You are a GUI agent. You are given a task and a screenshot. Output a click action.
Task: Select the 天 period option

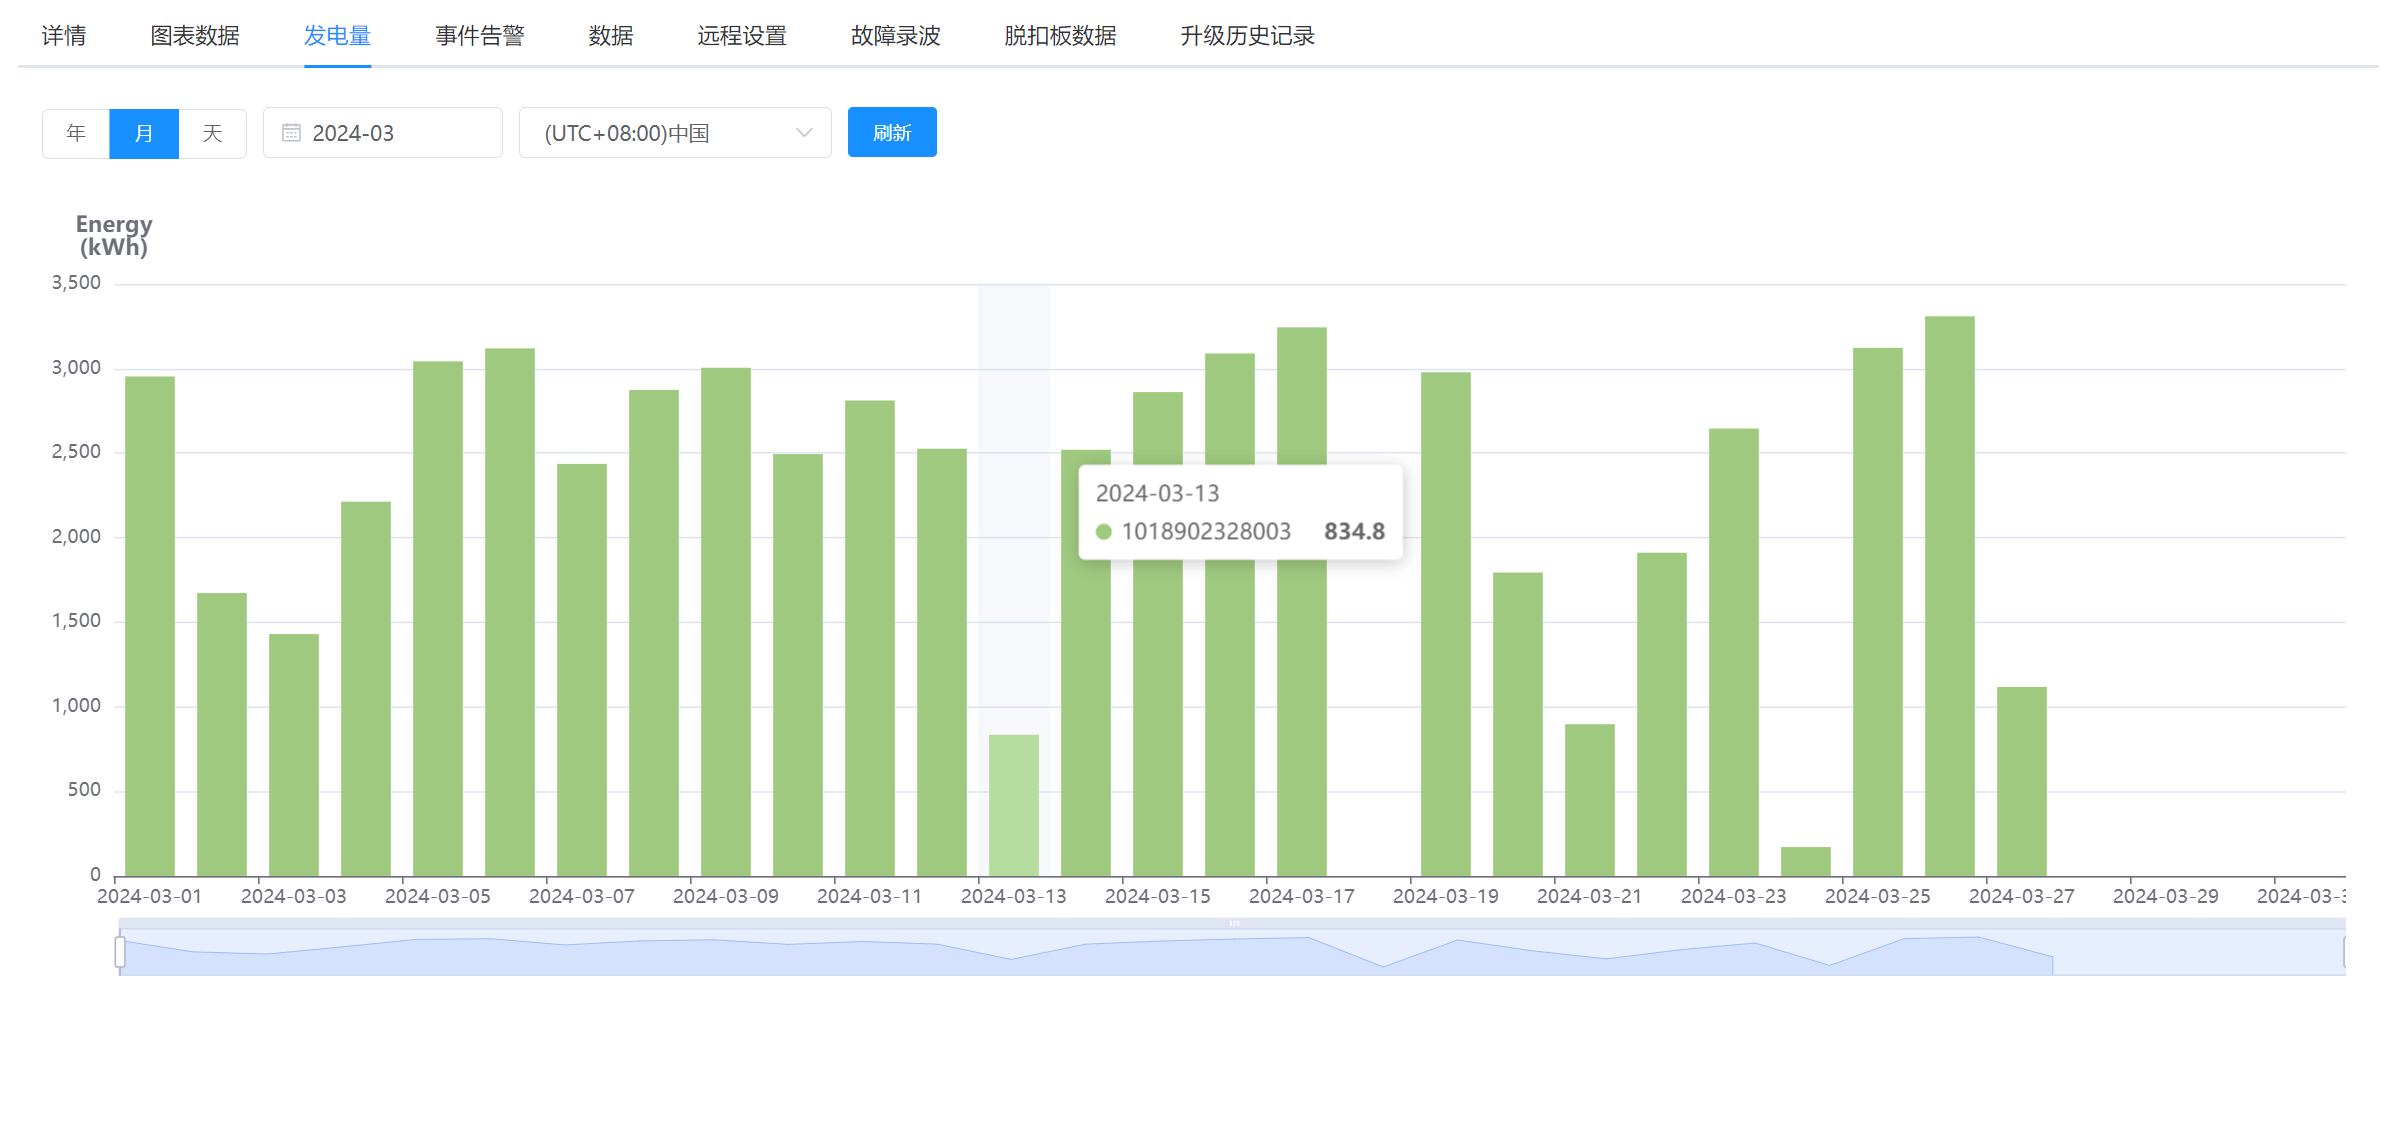(x=212, y=133)
